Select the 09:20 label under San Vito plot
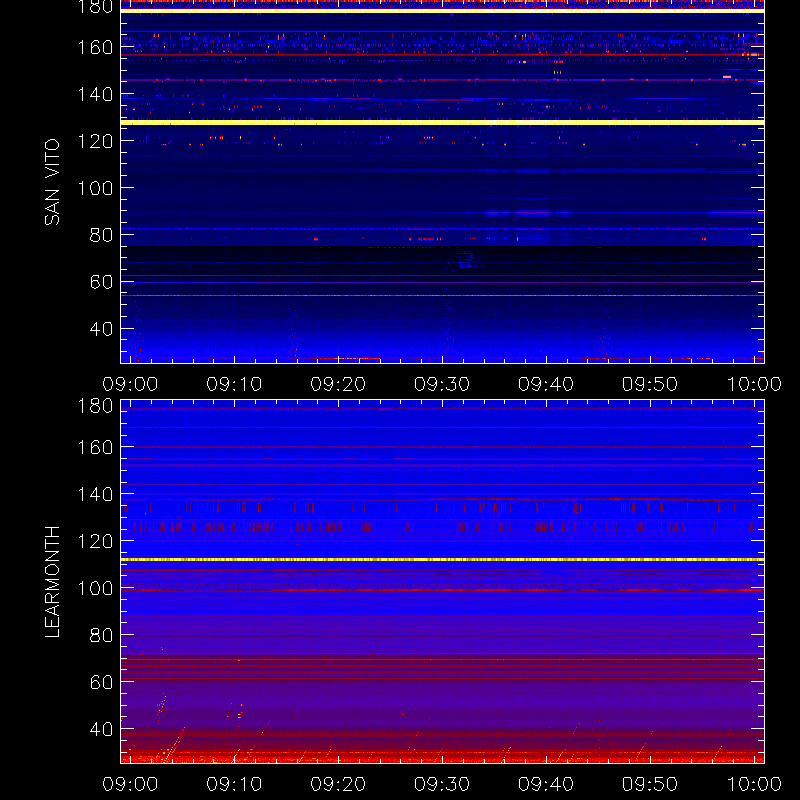Image resolution: width=800 pixels, height=800 pixels. pos(338,384)
